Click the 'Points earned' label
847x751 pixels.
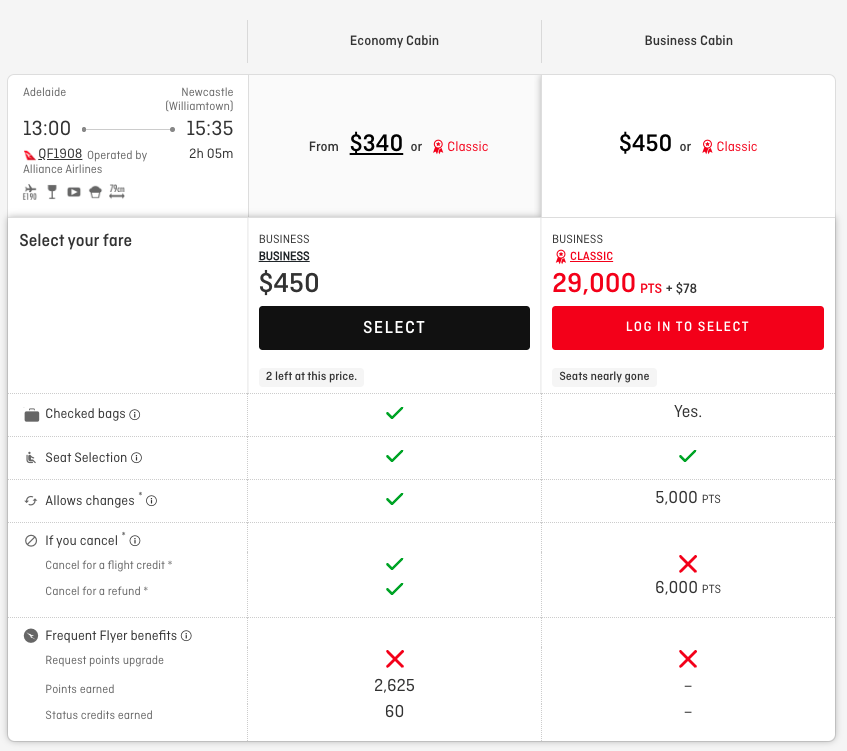click(x=80, y=689)
